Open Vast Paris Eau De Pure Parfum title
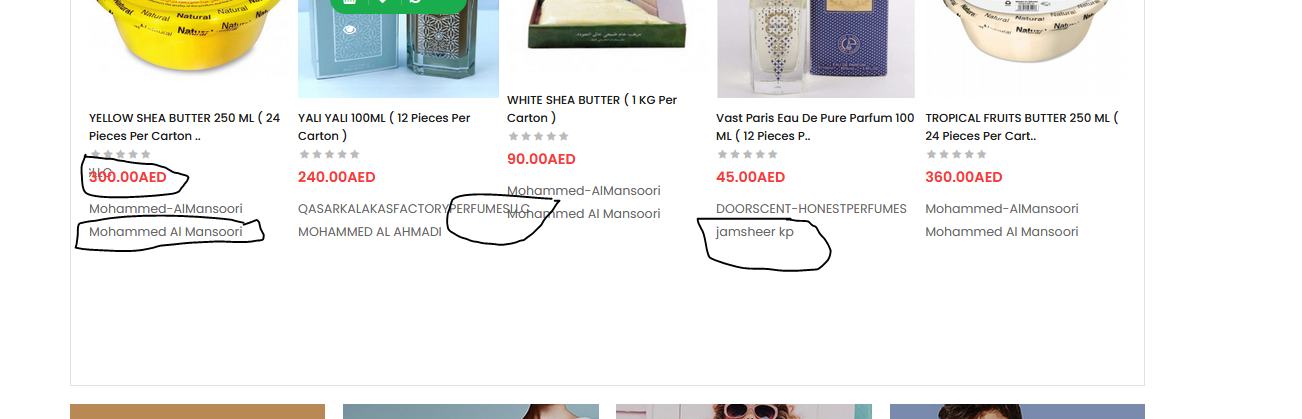 [815, 127]
